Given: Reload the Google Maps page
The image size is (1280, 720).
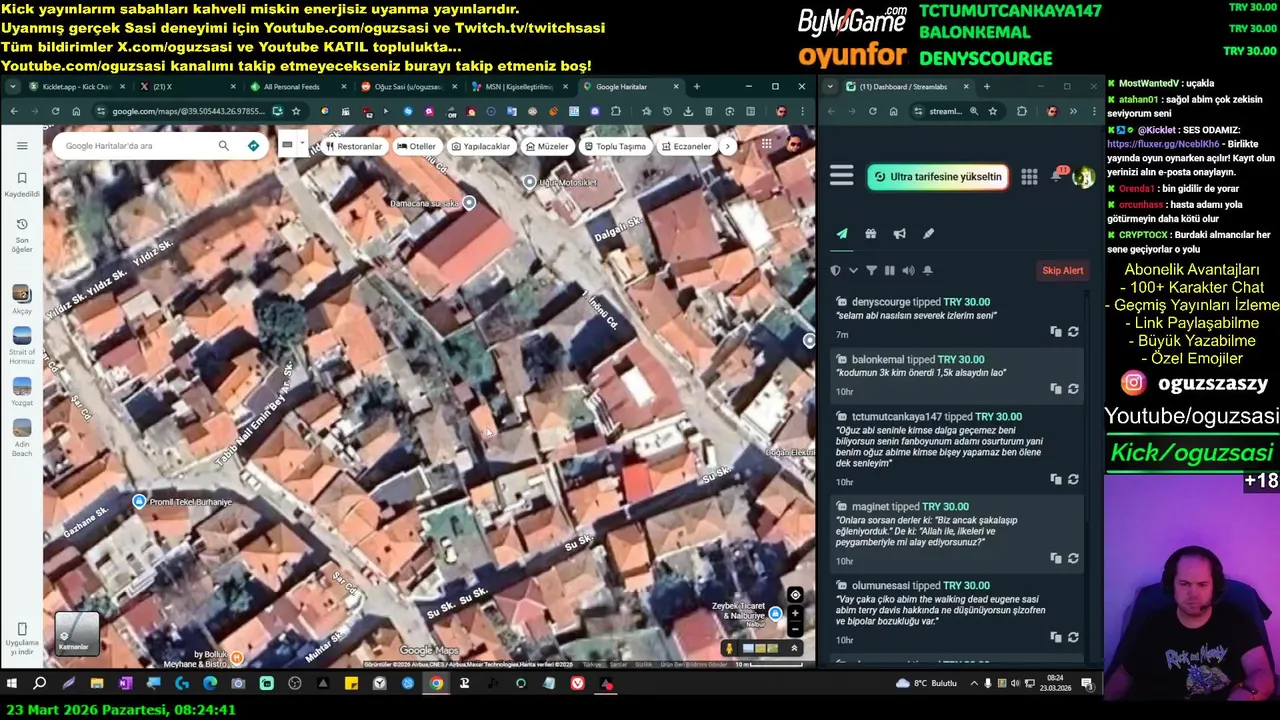Looking at the screenshot, I should point(55,111).
